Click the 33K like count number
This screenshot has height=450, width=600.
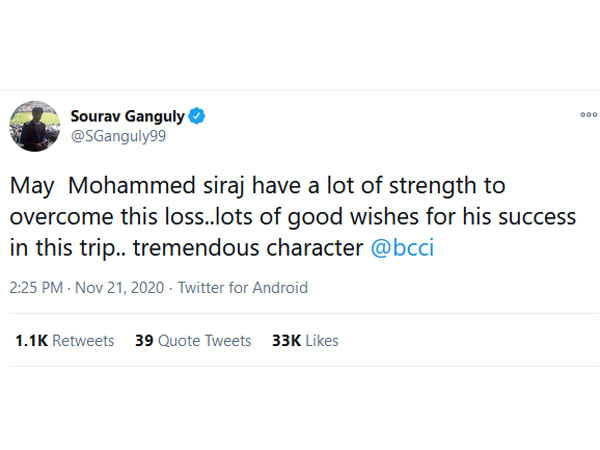click(x=286, y=341)
